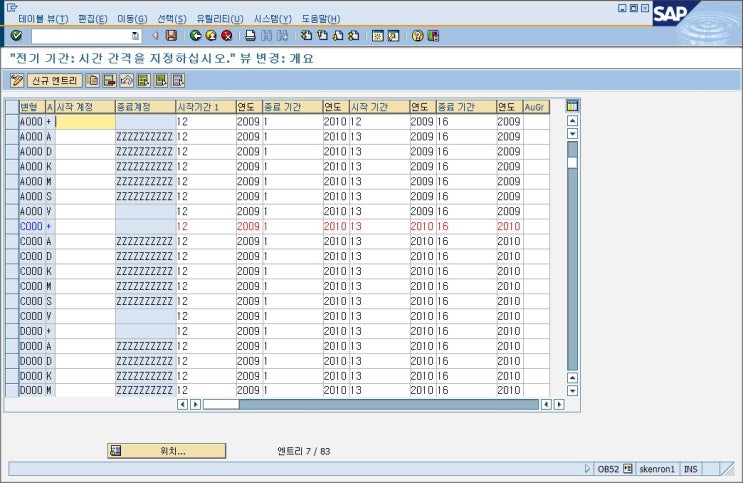Select row C000 + using row selector
This screenshot has width=743, height=483.
11,227
